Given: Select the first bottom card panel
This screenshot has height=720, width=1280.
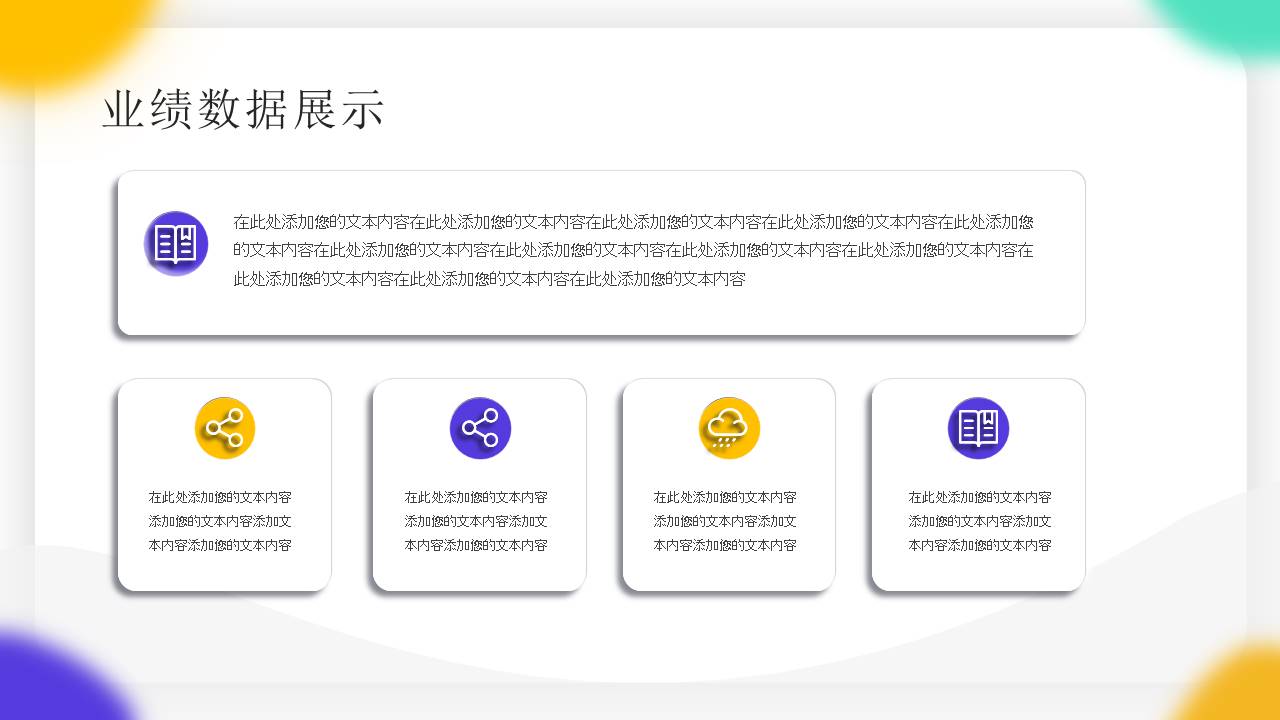Looking at the screenshot, I should tap(225, 483).
